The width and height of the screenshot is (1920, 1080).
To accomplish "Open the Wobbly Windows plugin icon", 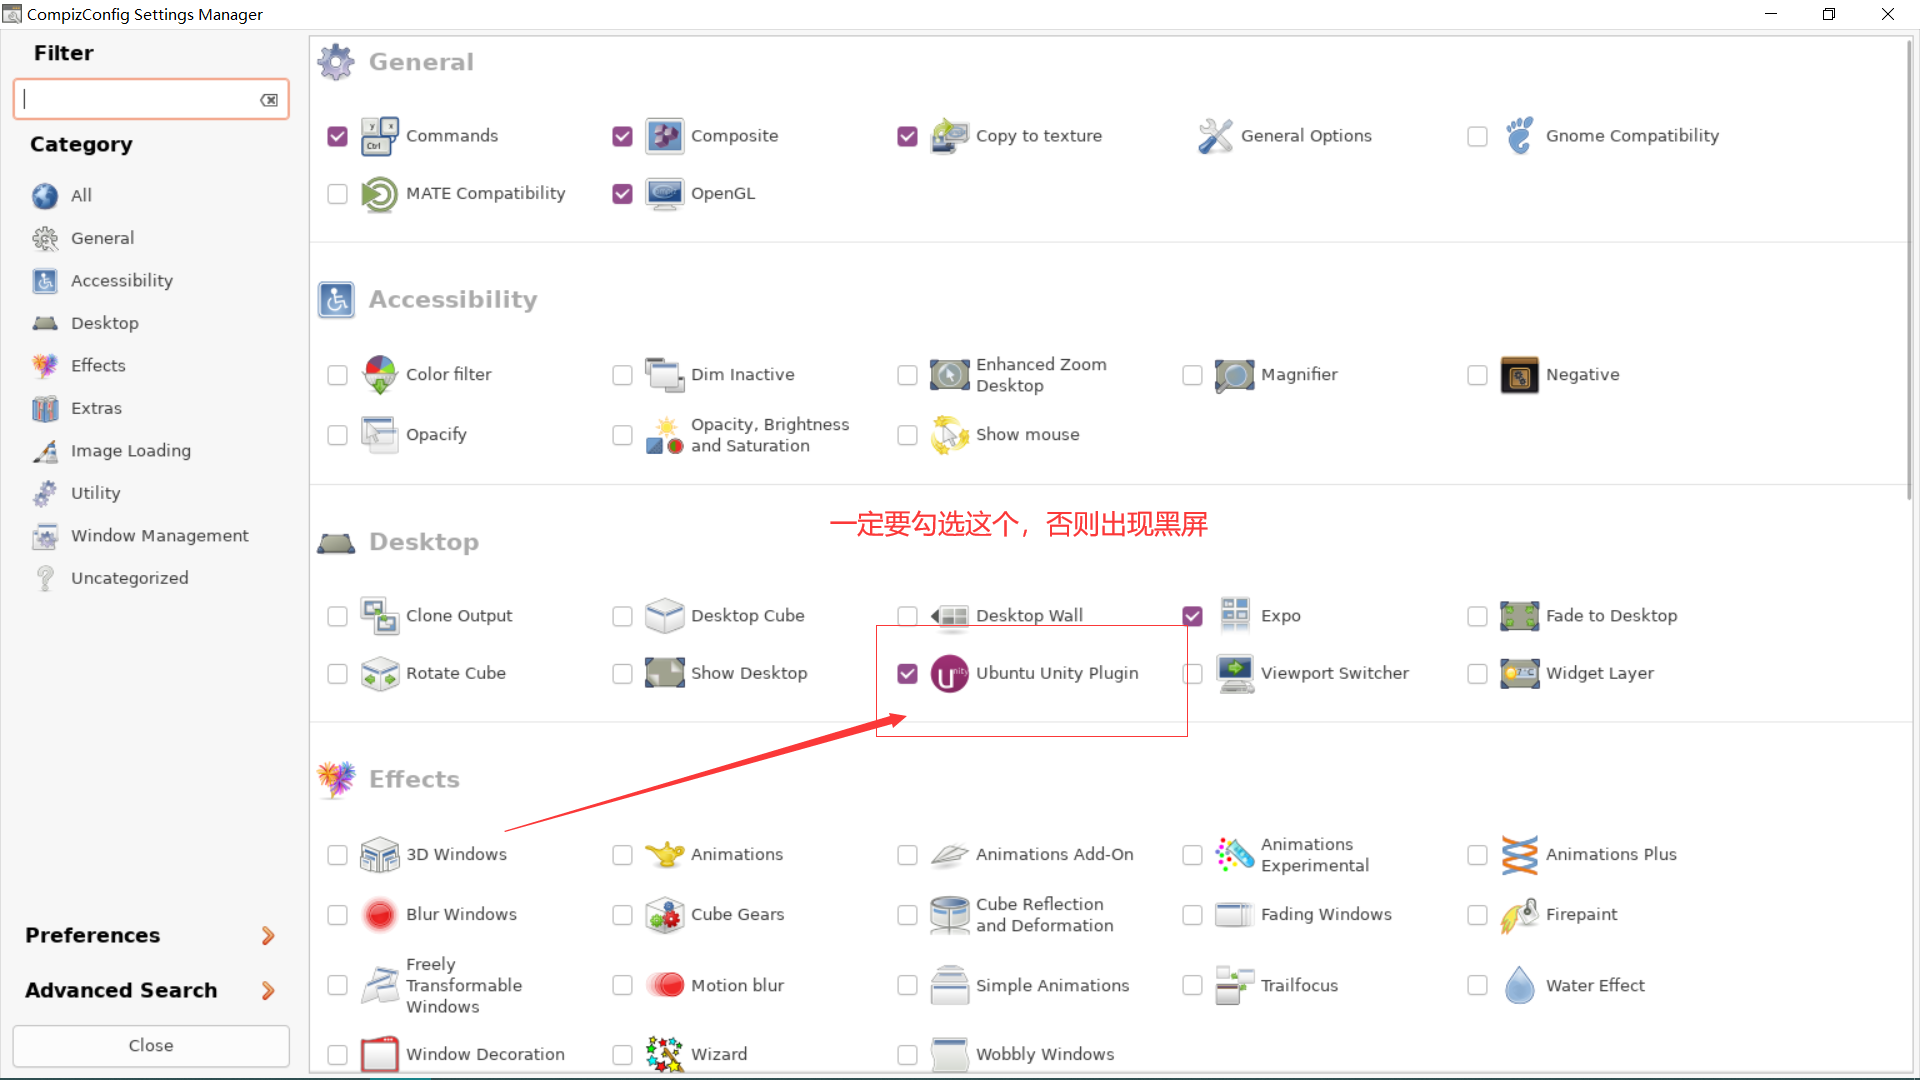I will tap(949, 1053).
